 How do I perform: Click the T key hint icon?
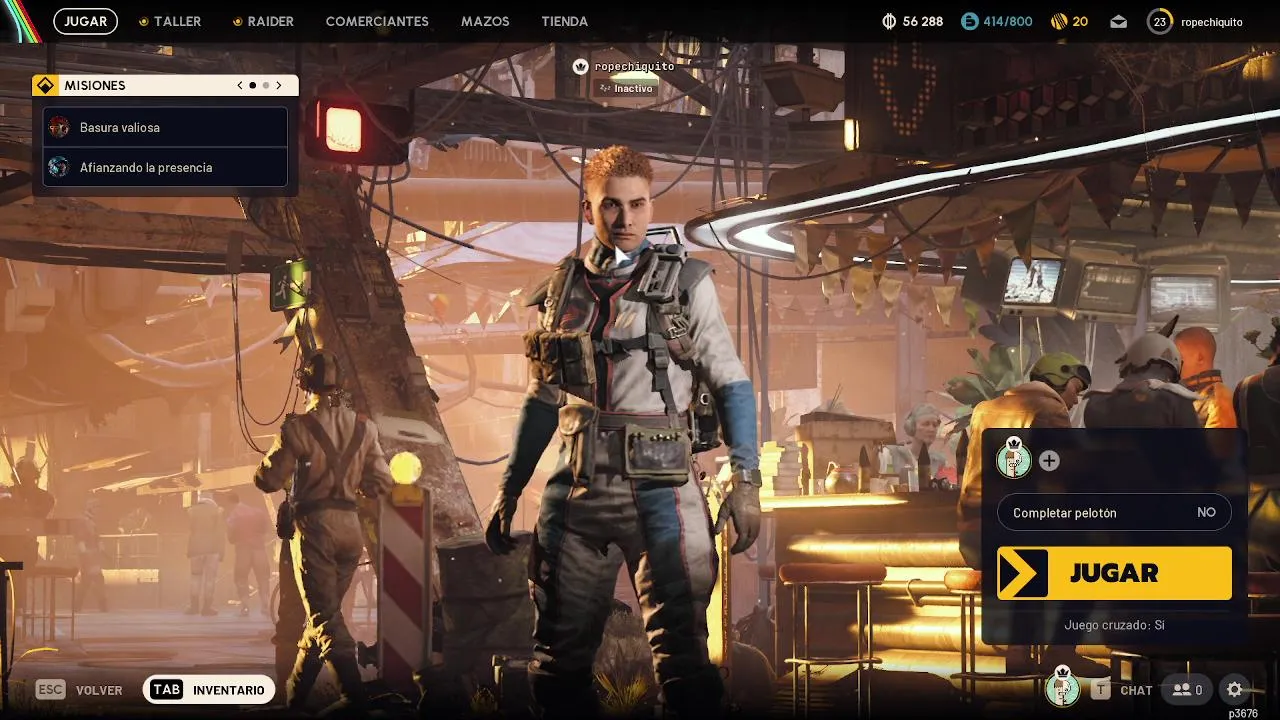[1101, 690]
